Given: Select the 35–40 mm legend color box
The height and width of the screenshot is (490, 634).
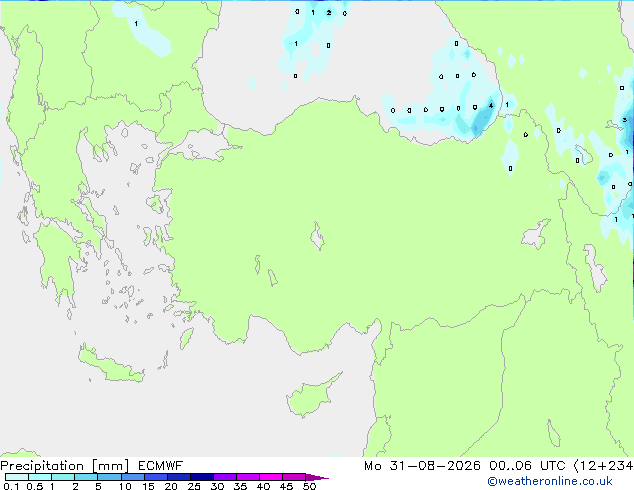Looking at the screenshot, I should [247, 477].
